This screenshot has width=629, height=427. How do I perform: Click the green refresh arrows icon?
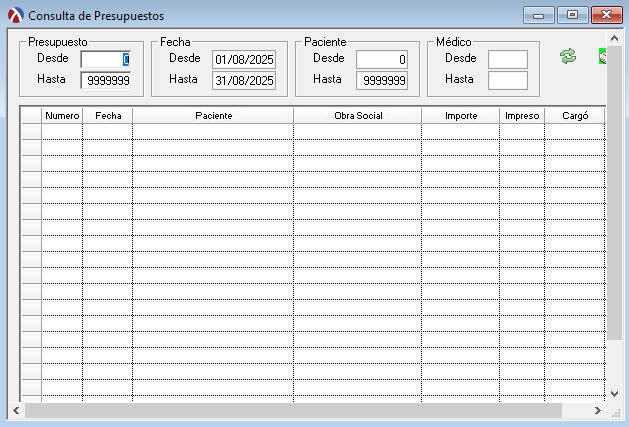[x=568, y=57]
